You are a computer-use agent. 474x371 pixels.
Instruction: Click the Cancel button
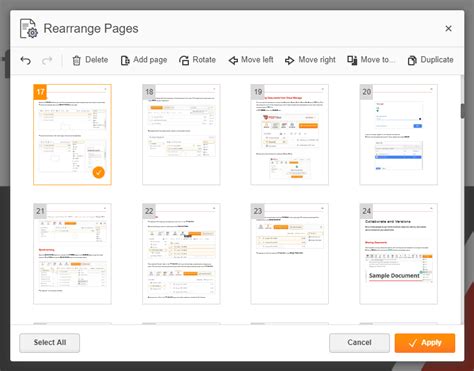pyautogui.click(x=359, y=343)
